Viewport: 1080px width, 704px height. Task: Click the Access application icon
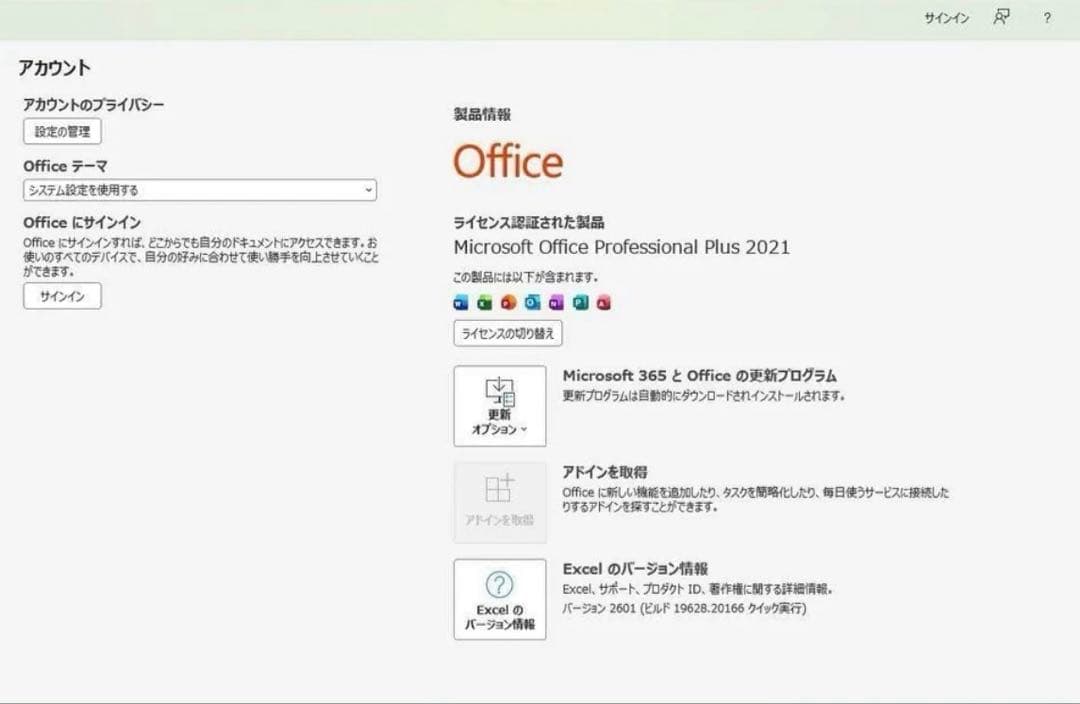tap(602, 301)
